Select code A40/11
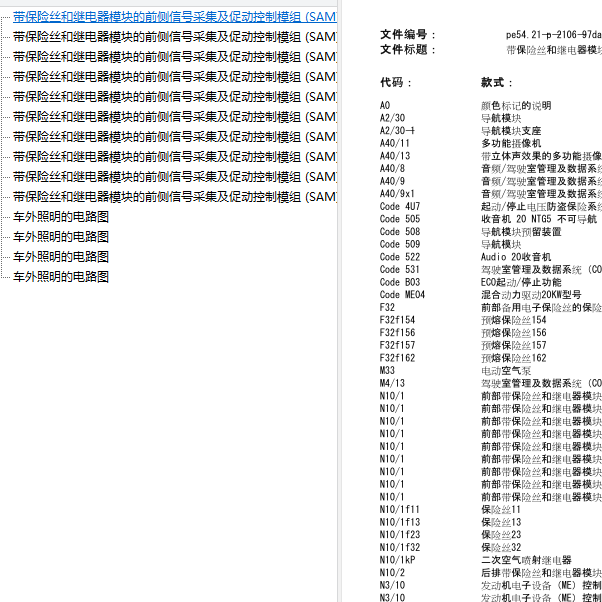The width and height of the screenshot is (602, 602). point(395,144)
